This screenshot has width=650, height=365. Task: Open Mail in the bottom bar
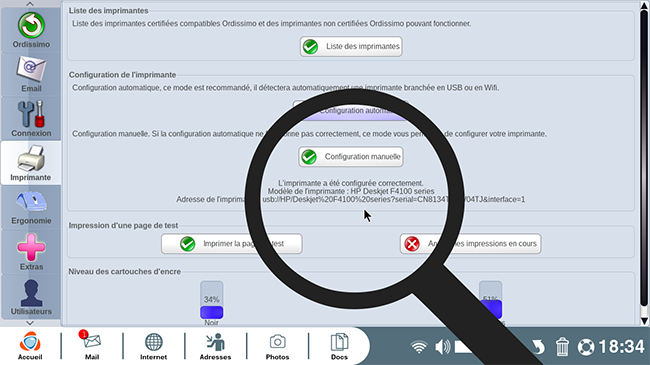(x=92, y=346)
